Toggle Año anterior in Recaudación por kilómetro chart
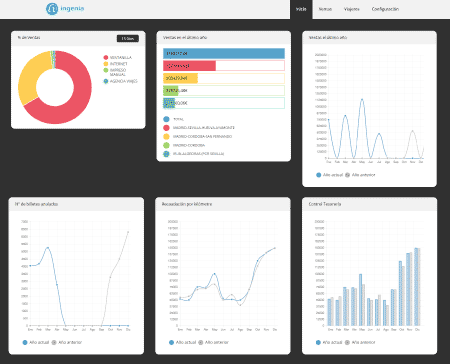Screen dimensions: 450x364 pos(213,342)
